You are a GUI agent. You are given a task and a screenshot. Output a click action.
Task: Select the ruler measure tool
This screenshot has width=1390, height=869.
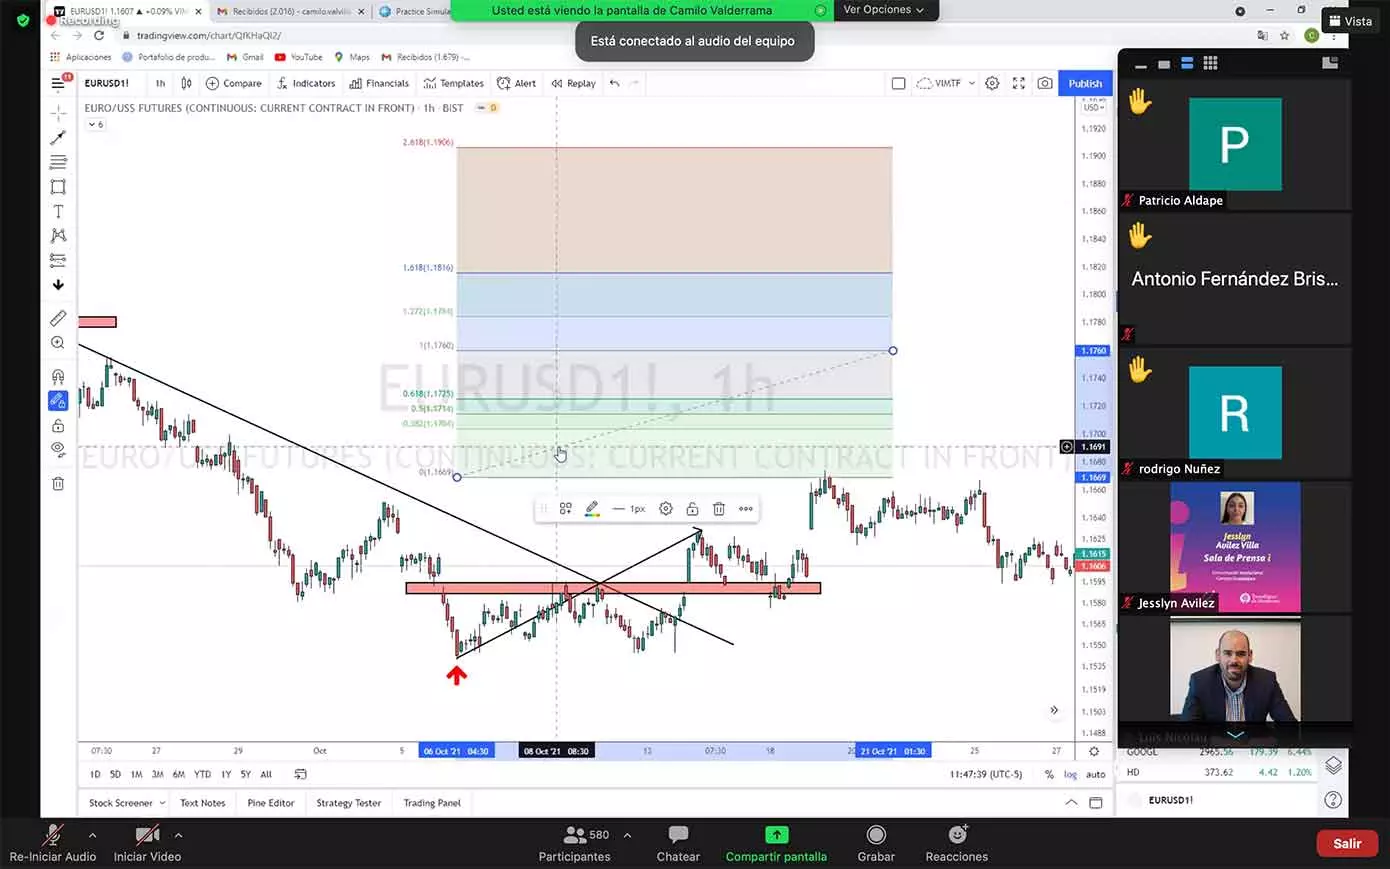pos(58,318)
